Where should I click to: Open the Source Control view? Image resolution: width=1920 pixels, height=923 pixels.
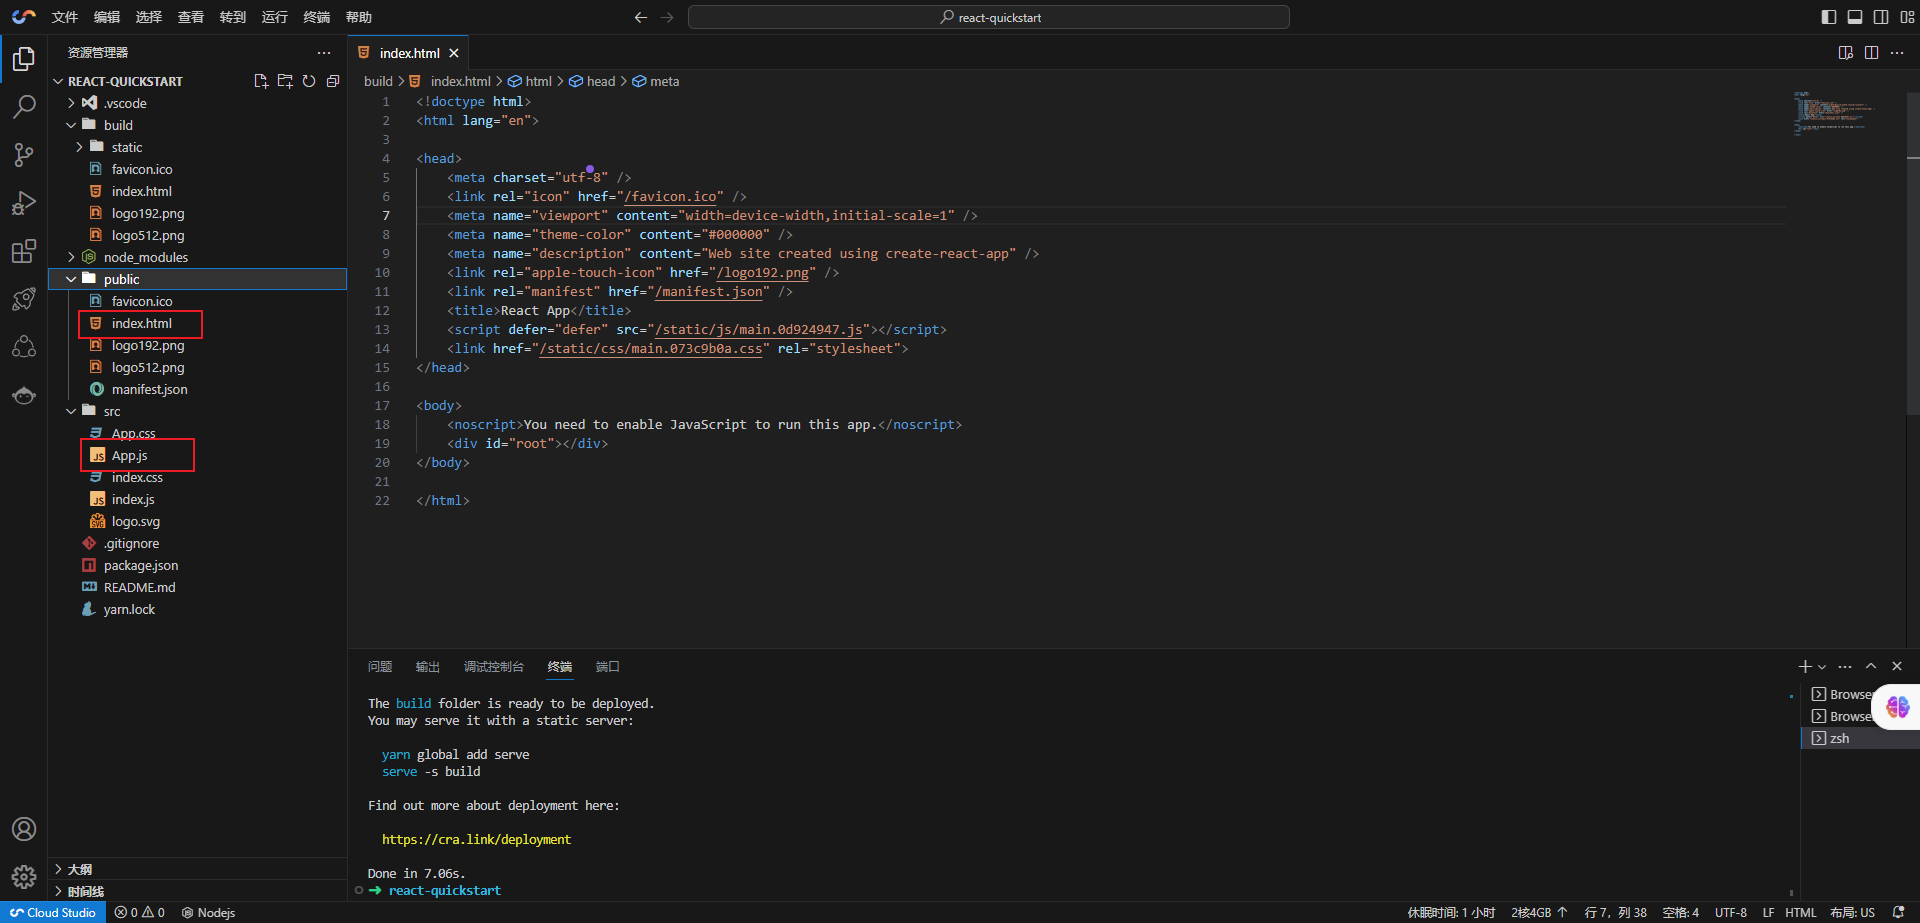[24, 154]
